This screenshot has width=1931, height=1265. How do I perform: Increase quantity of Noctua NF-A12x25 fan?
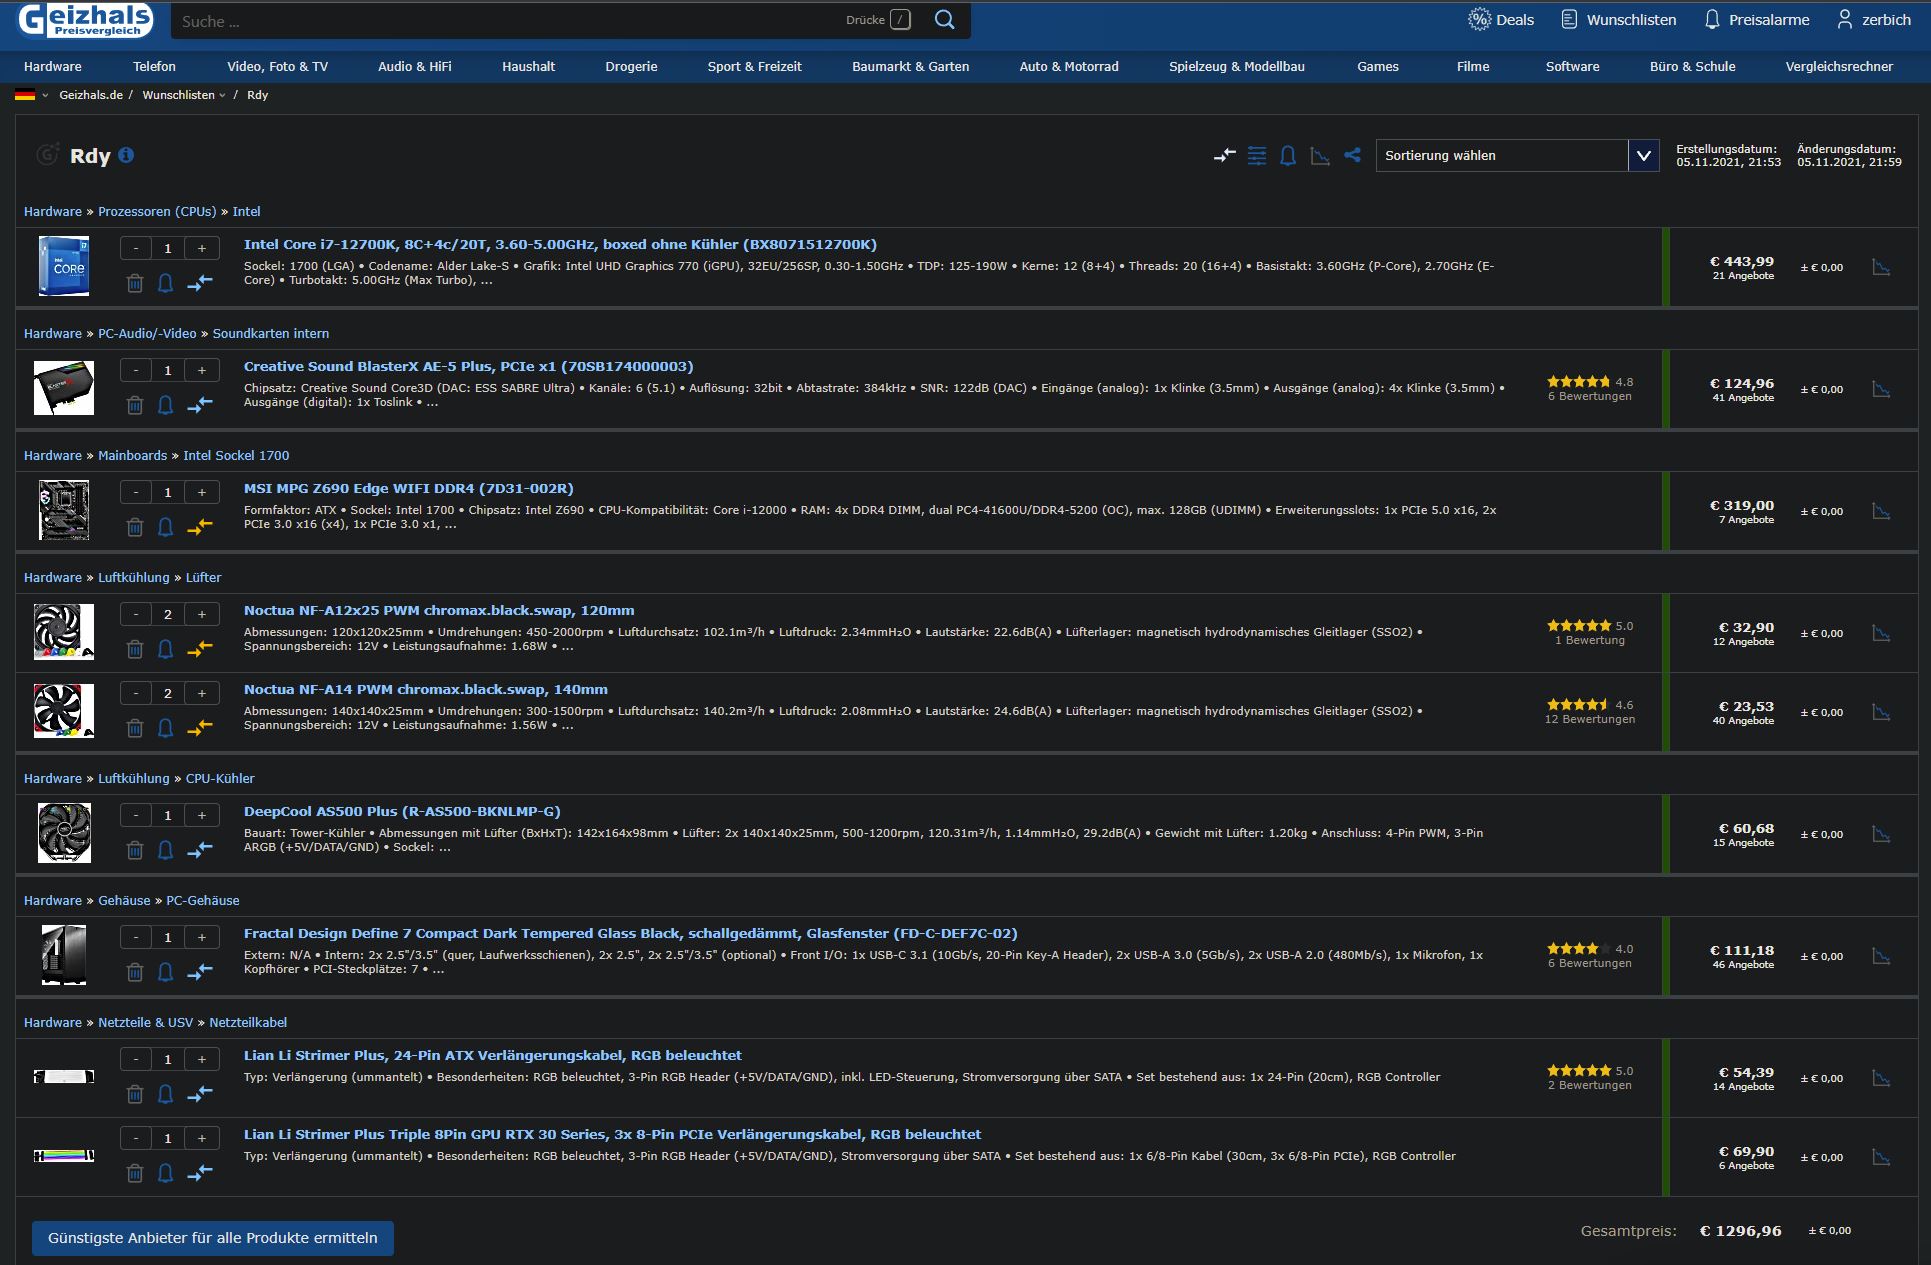(x=202, y=614)
